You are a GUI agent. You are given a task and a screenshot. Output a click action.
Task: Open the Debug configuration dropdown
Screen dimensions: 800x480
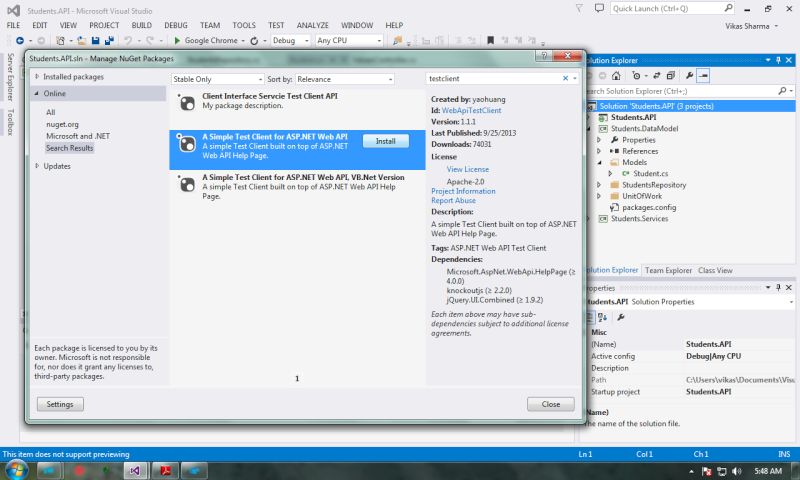pyautogui.click(x=290, y=40)
